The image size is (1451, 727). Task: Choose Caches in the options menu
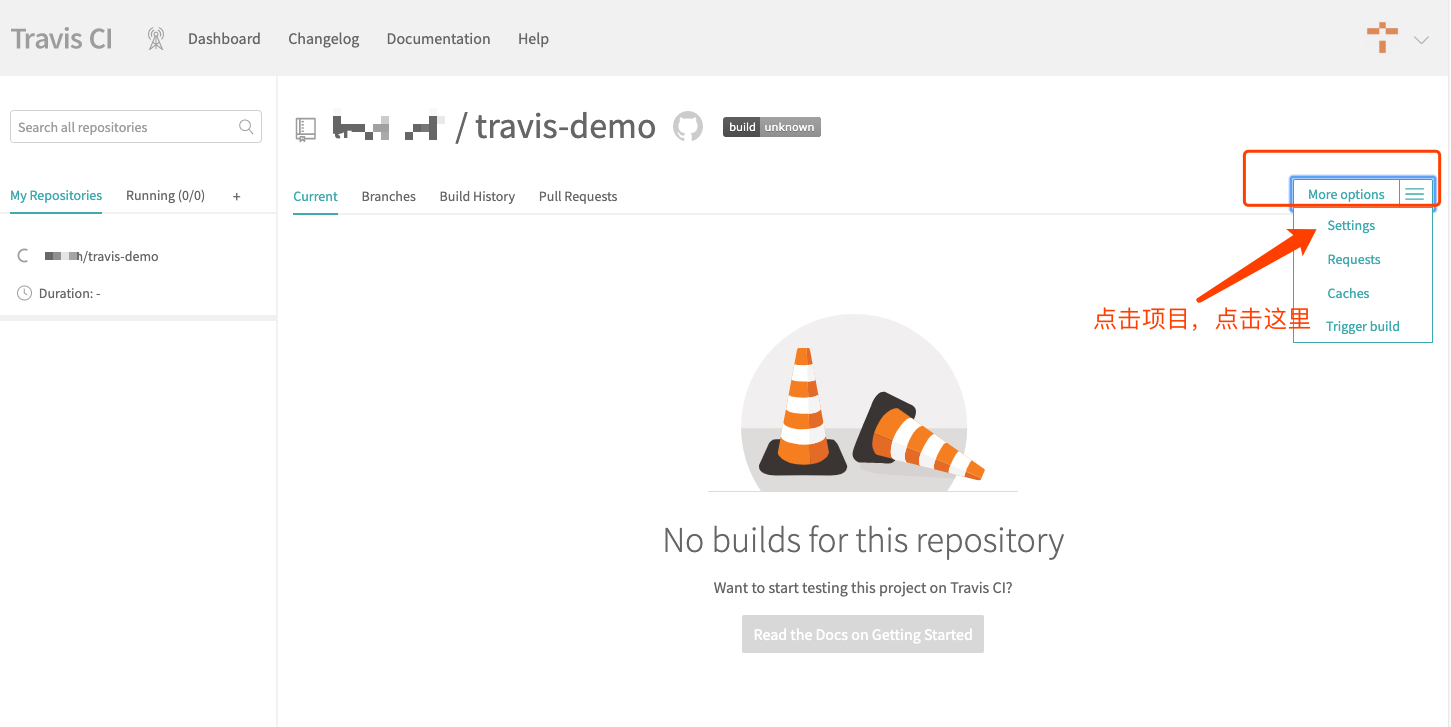[1348, 293]
